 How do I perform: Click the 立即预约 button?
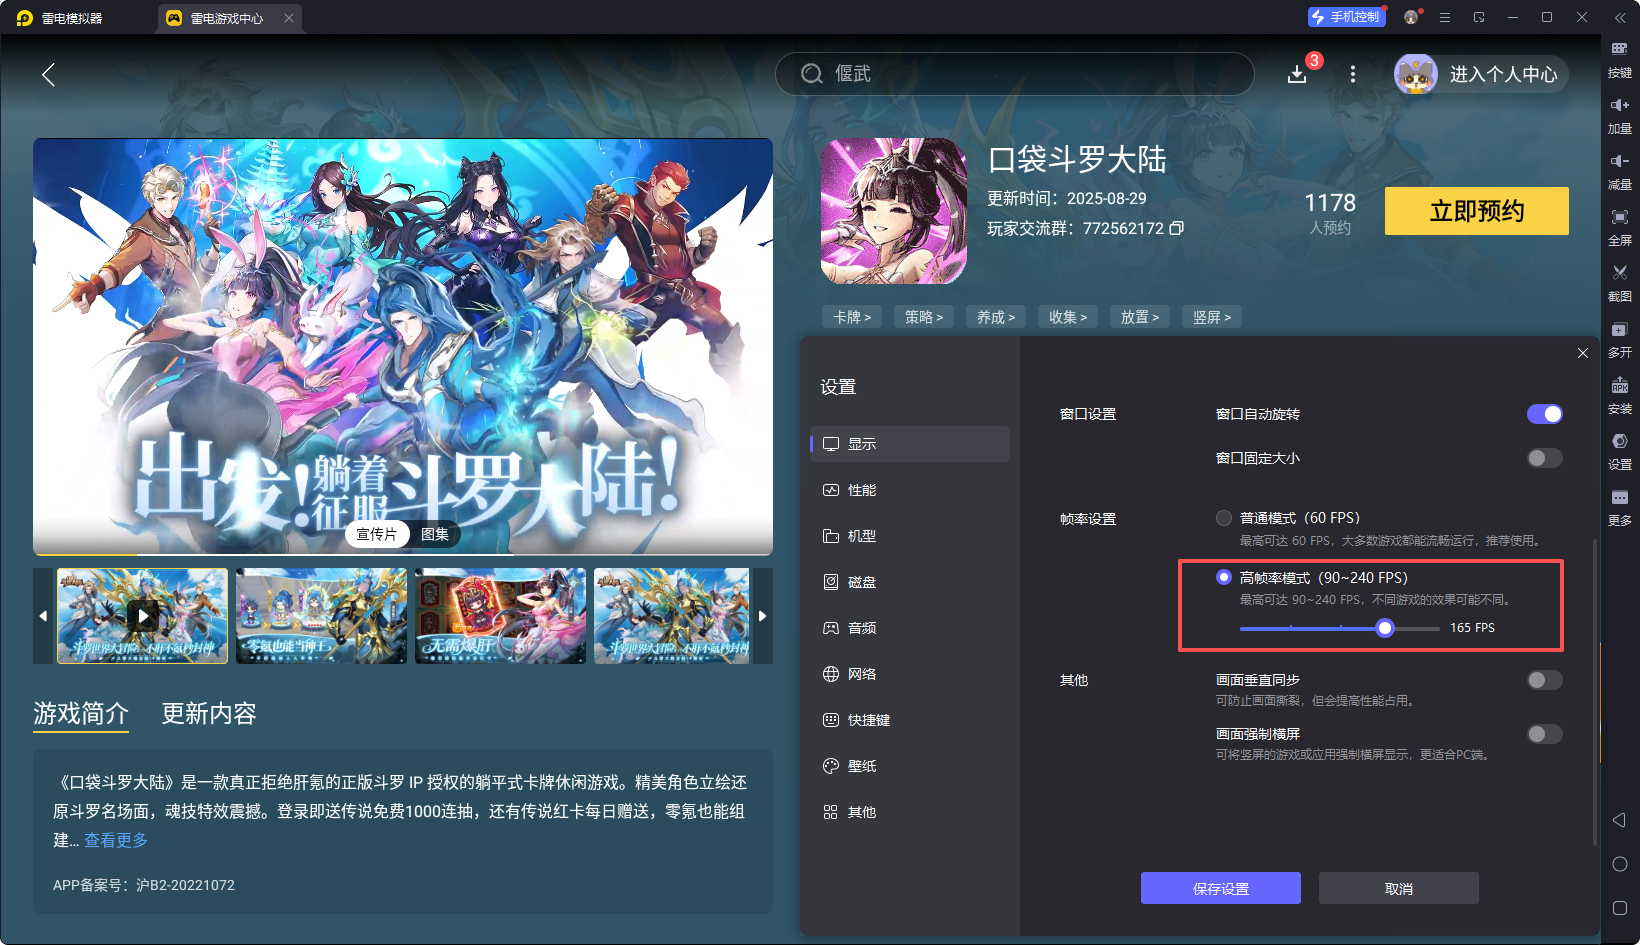point(1477,211)
